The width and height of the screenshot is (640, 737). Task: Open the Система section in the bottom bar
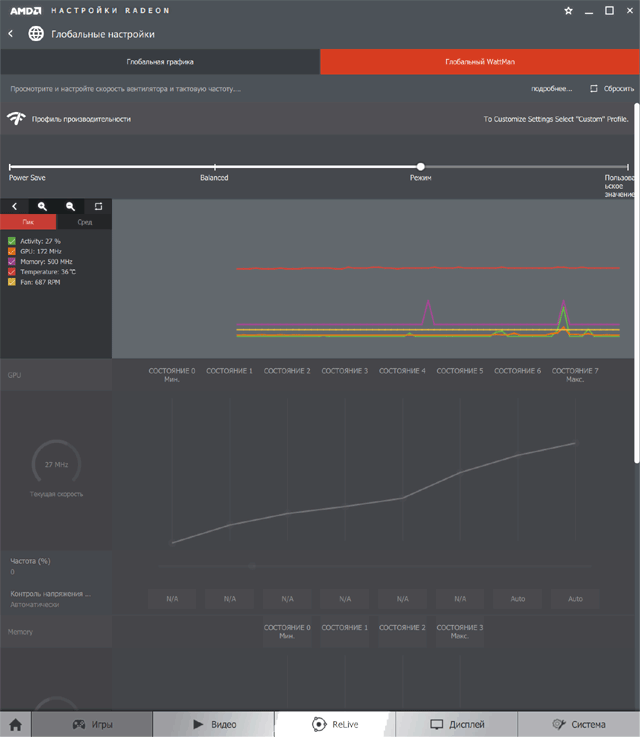(579, 724)
